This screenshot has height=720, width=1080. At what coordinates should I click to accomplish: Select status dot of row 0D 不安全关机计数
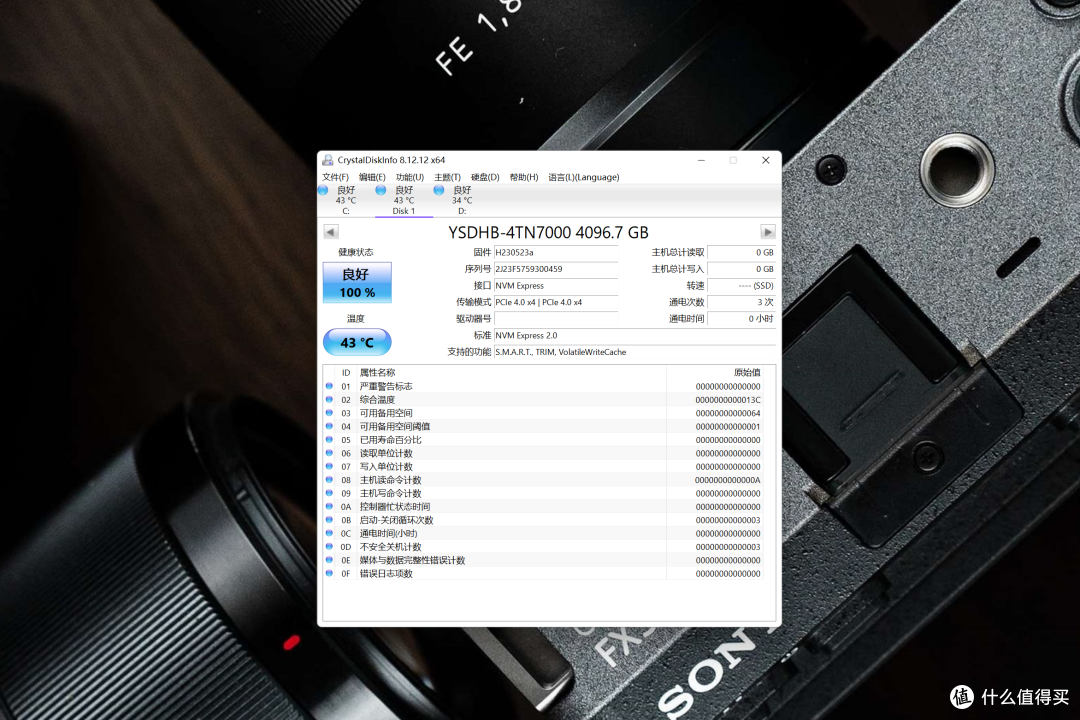(329, 547)
